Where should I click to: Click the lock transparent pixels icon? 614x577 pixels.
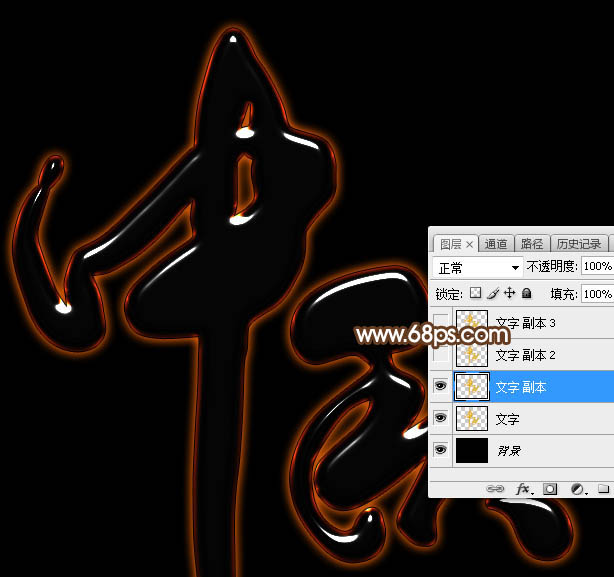[475, 293]
